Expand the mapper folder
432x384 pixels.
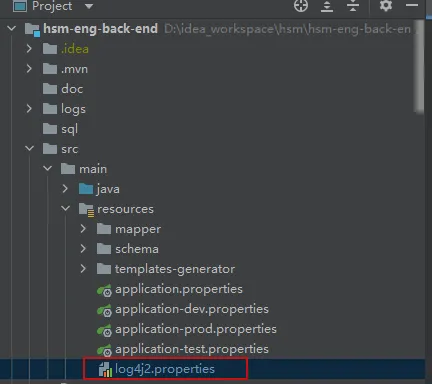point(83,229)
